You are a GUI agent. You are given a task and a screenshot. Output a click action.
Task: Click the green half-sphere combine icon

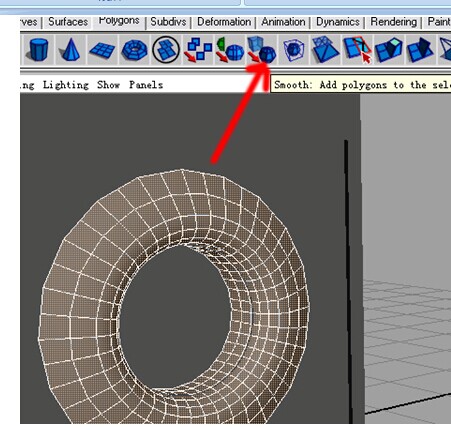click(230, 50)
